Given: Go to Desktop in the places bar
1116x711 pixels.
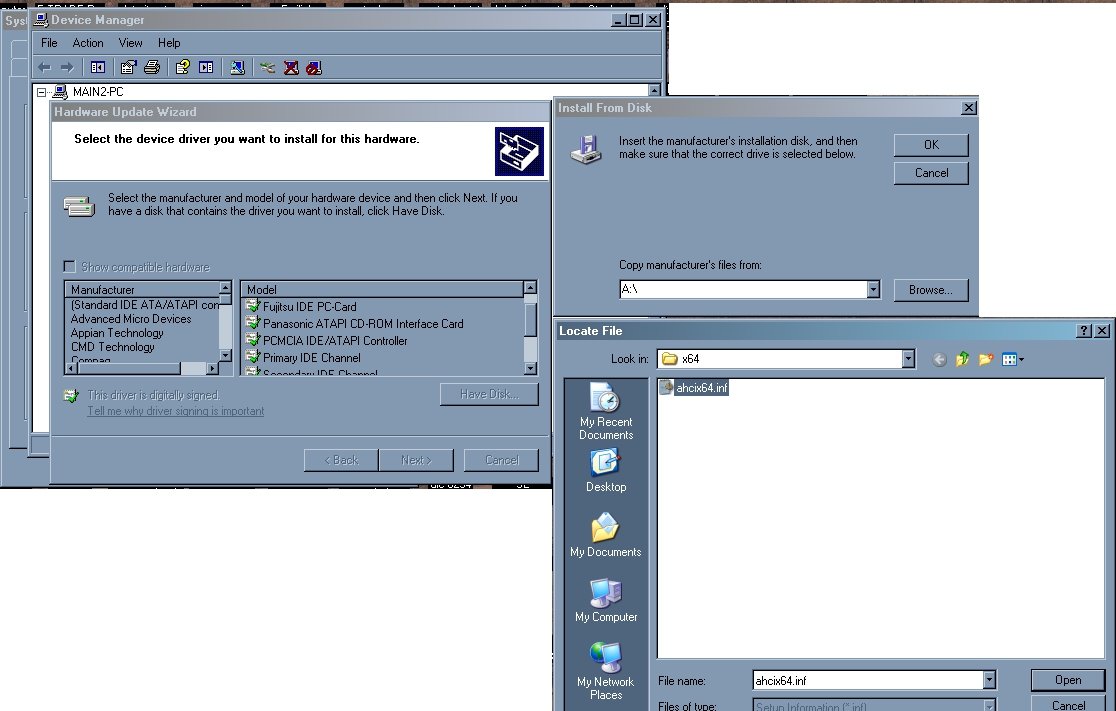Looking at the screenshot, I should point(606,471).
